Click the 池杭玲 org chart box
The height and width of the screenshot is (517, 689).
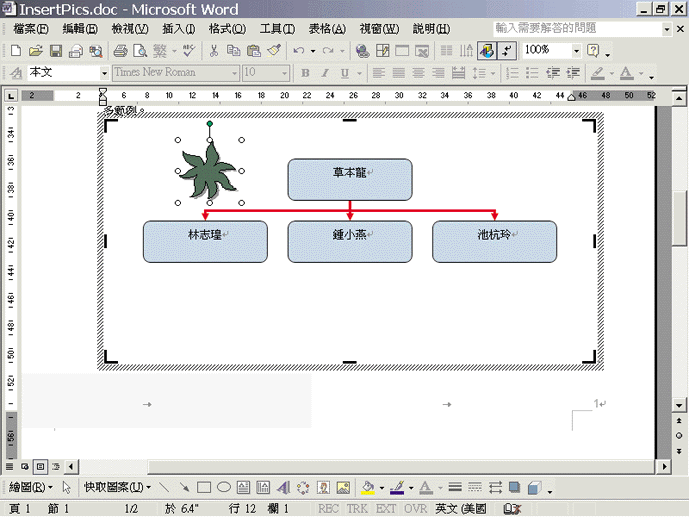pos(494,242)
